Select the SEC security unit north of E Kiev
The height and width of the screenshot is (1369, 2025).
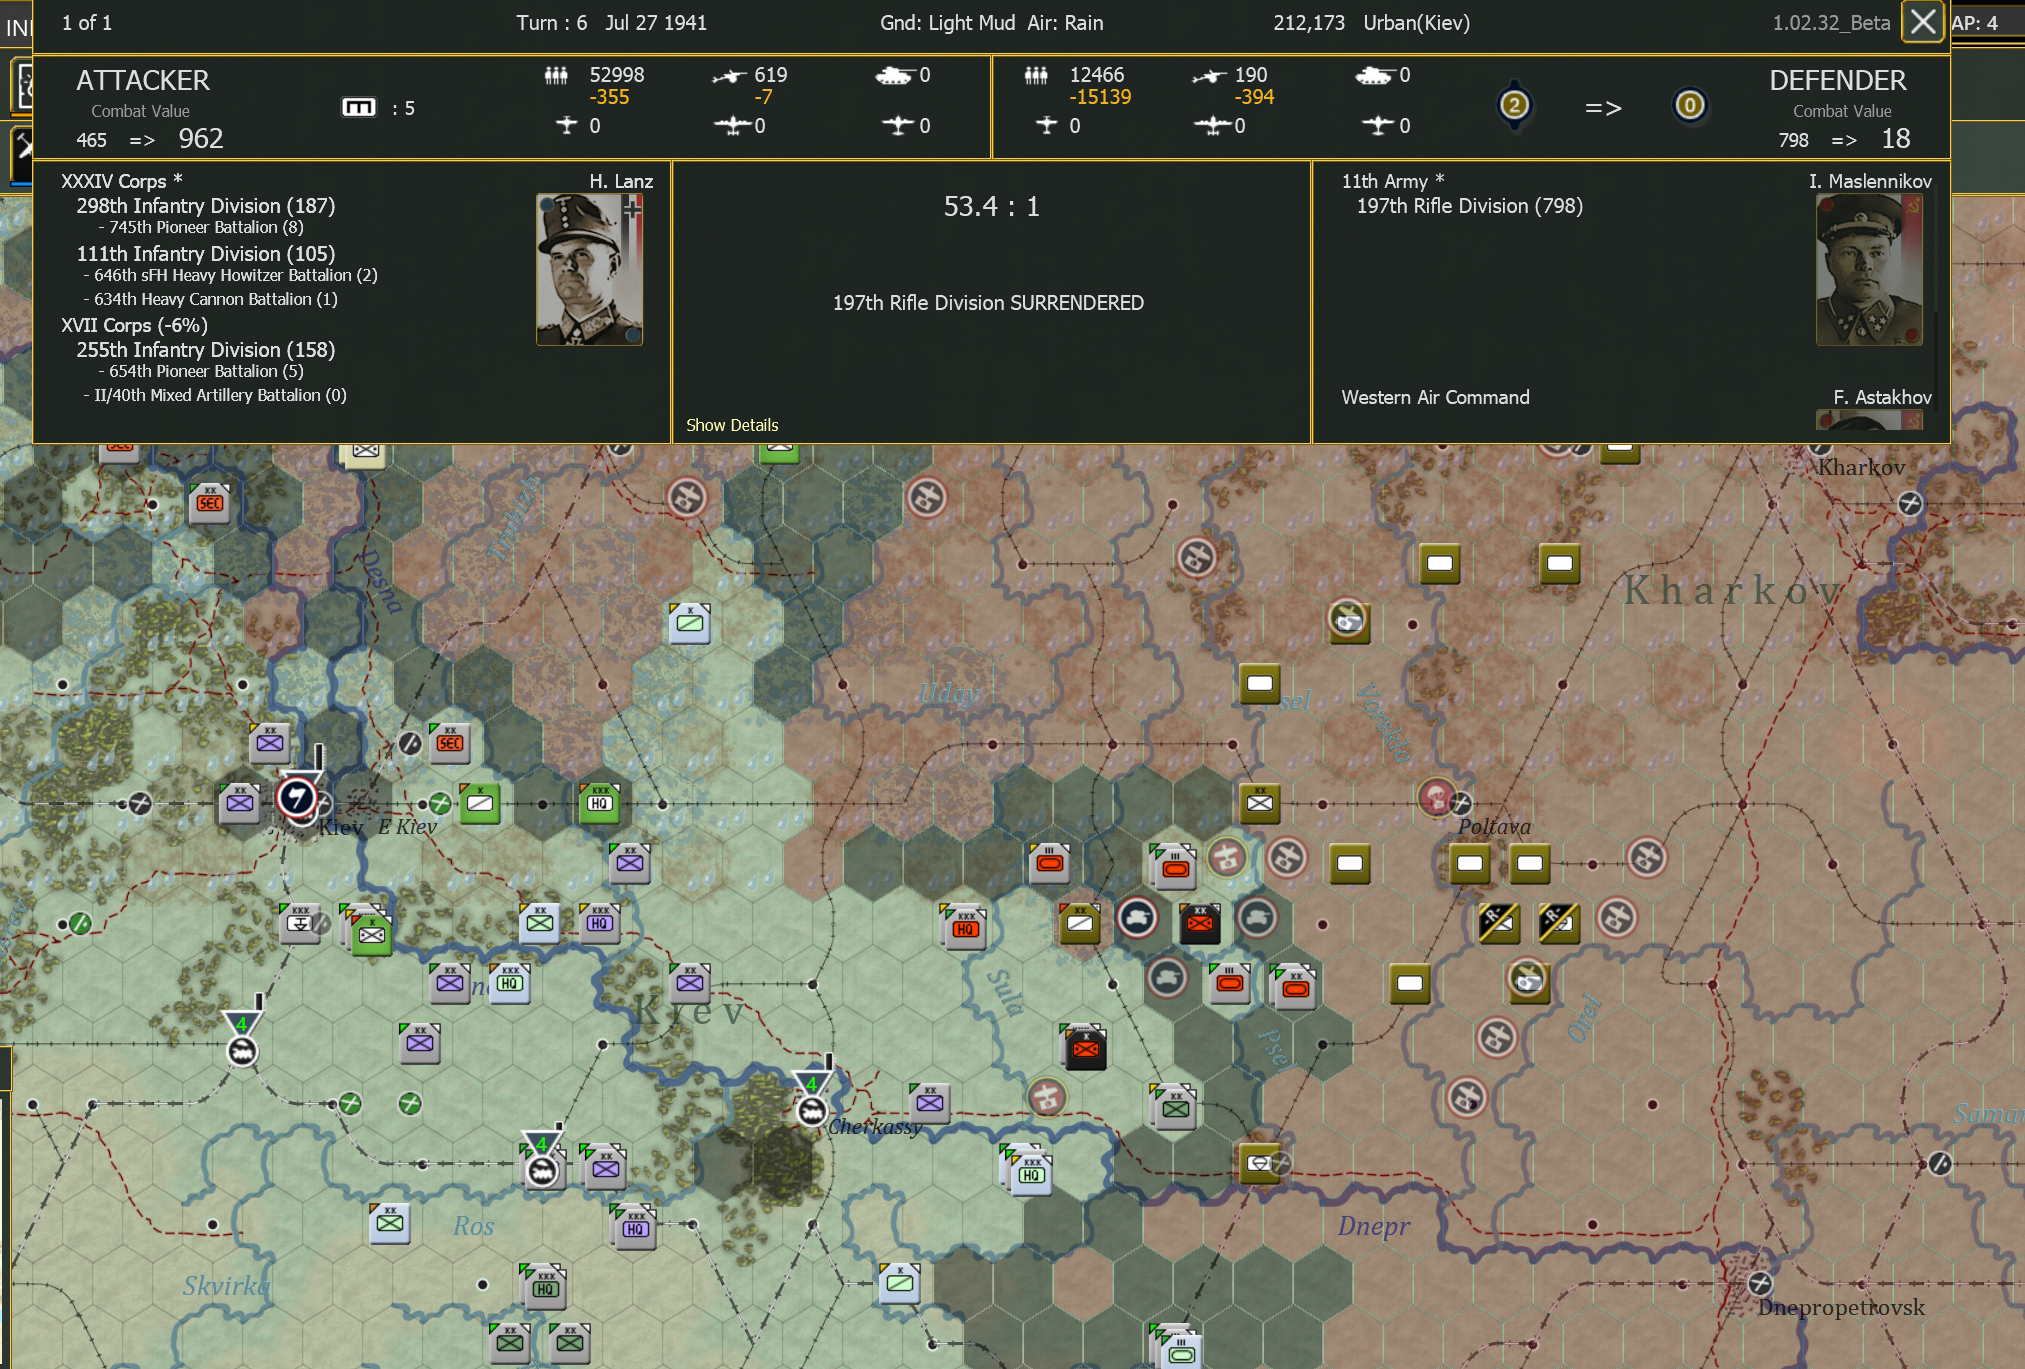pos(449,742)
